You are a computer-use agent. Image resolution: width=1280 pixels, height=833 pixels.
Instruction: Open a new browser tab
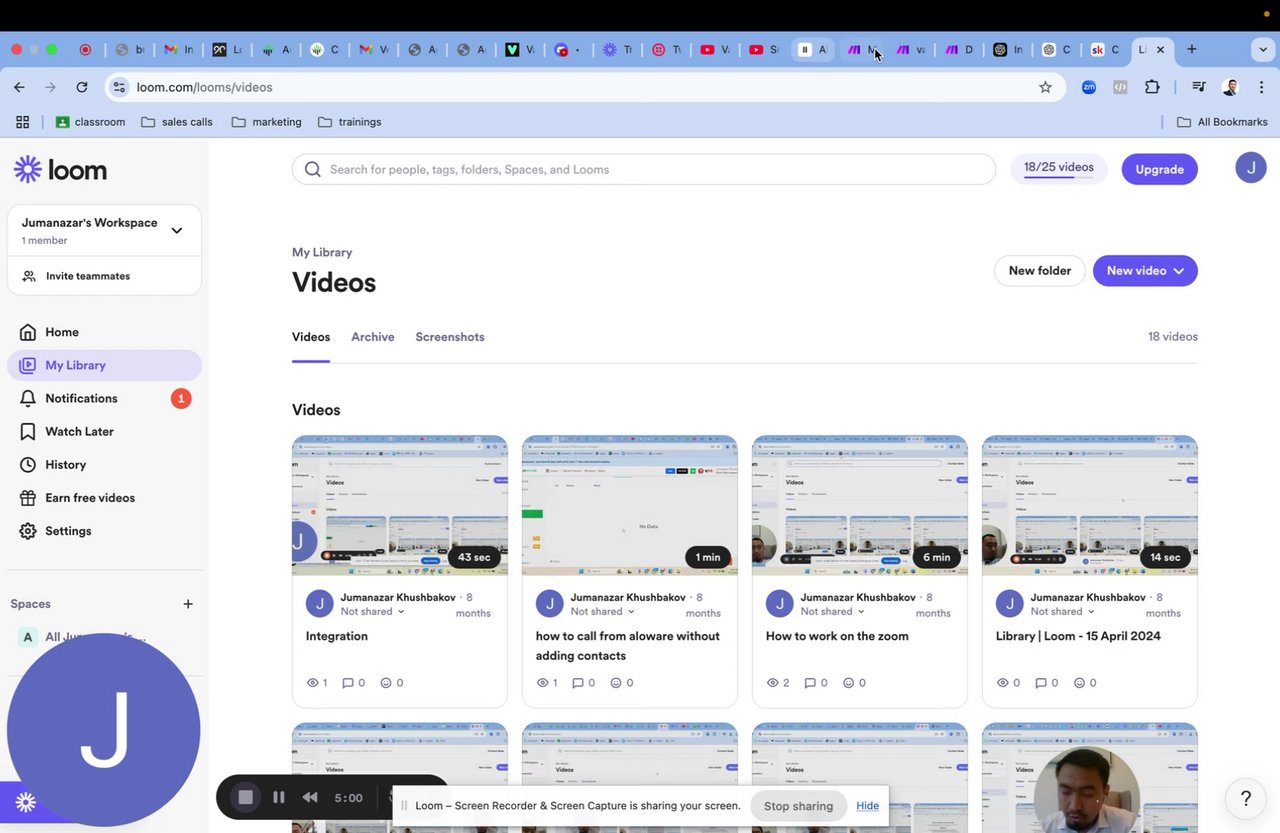click(1191, 49)
